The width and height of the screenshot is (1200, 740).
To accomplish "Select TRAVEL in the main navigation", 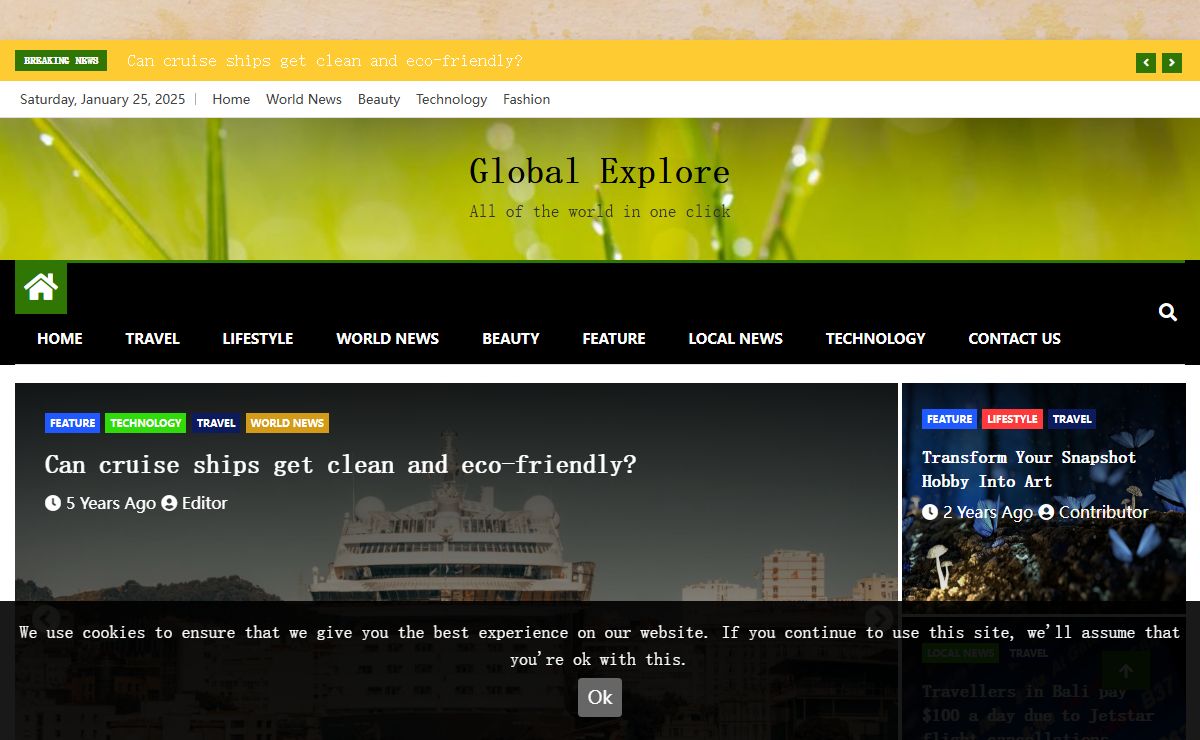I will click(x=152, y=338).
